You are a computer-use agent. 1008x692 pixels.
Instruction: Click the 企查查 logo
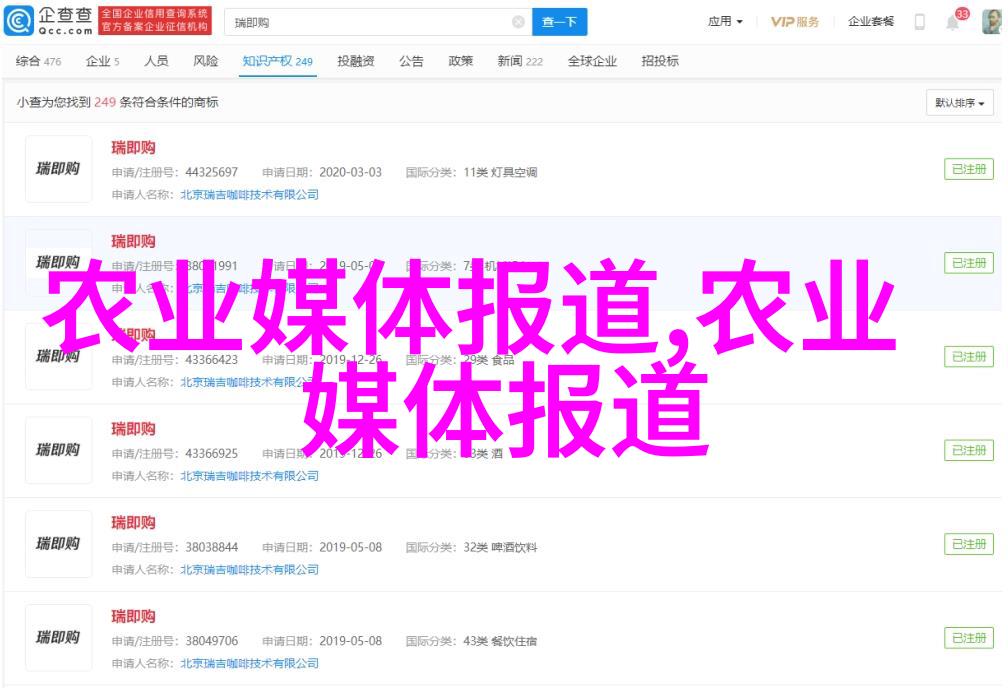[x=49, y=21]
